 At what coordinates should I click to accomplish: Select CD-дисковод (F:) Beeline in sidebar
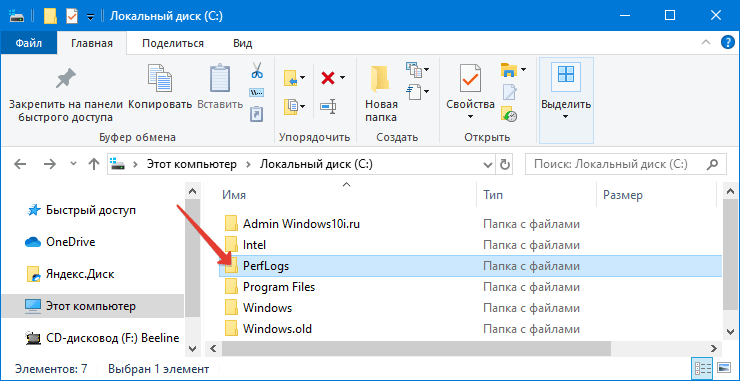pos(113,338)
